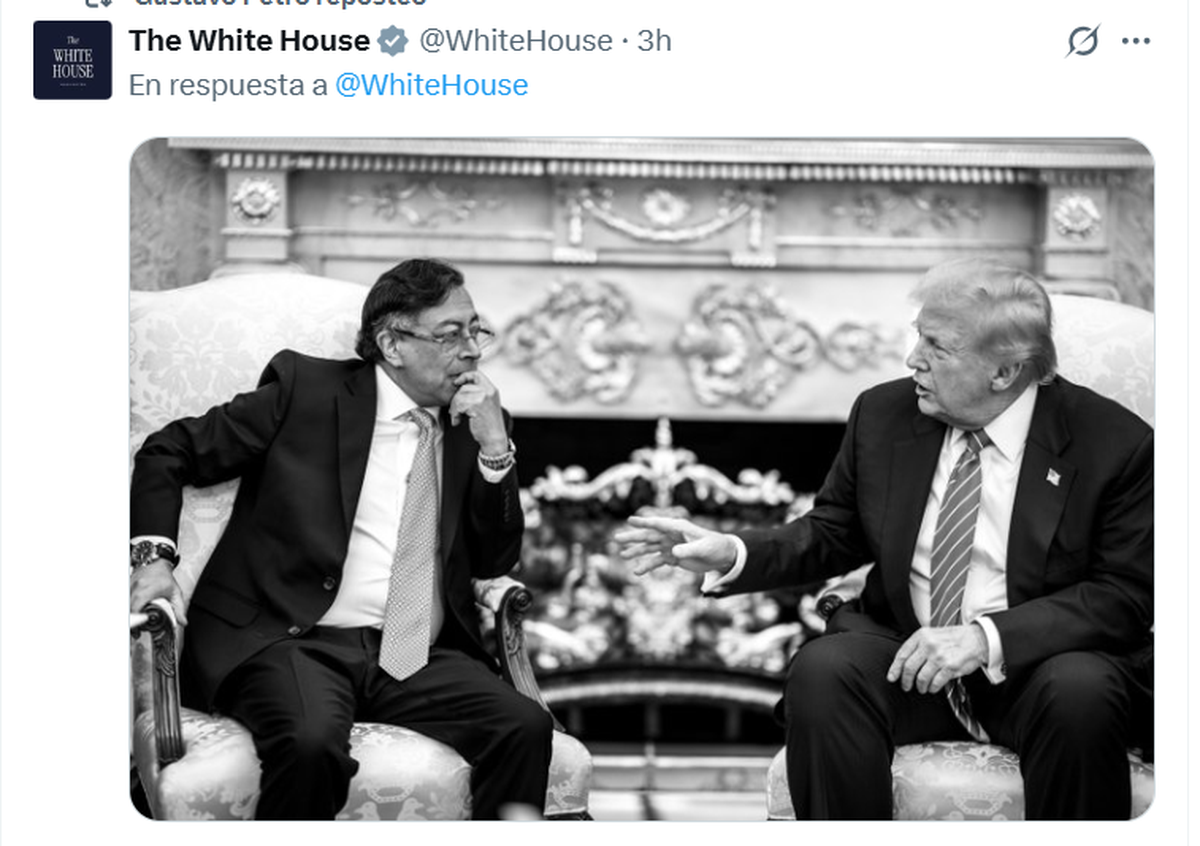Open the gray @WhiteHouse handle beside the badge

point(515,41)
